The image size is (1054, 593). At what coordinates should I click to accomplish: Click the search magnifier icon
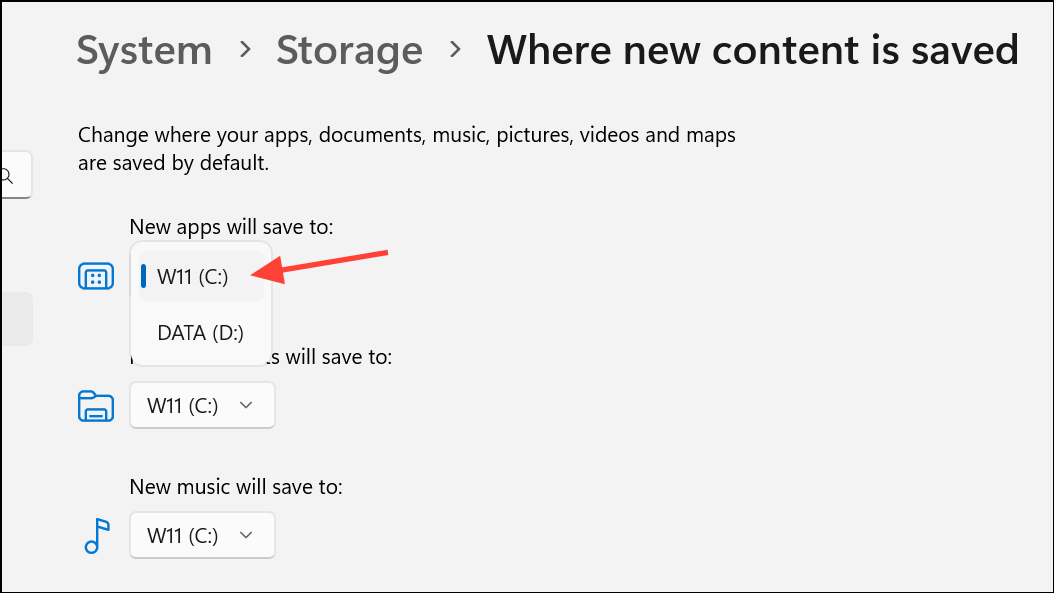(x=7, y=177)
